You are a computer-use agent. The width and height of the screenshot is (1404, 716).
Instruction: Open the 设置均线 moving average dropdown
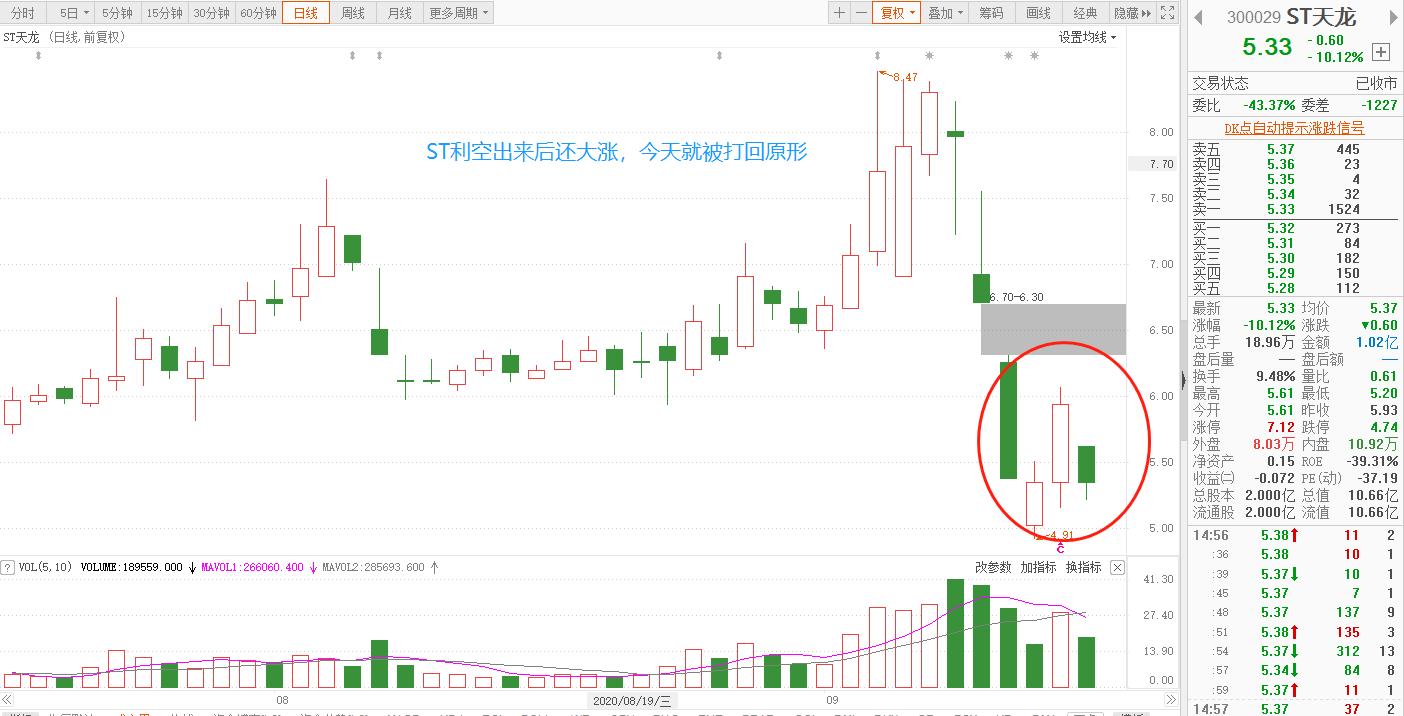(x=1088, y=37)
